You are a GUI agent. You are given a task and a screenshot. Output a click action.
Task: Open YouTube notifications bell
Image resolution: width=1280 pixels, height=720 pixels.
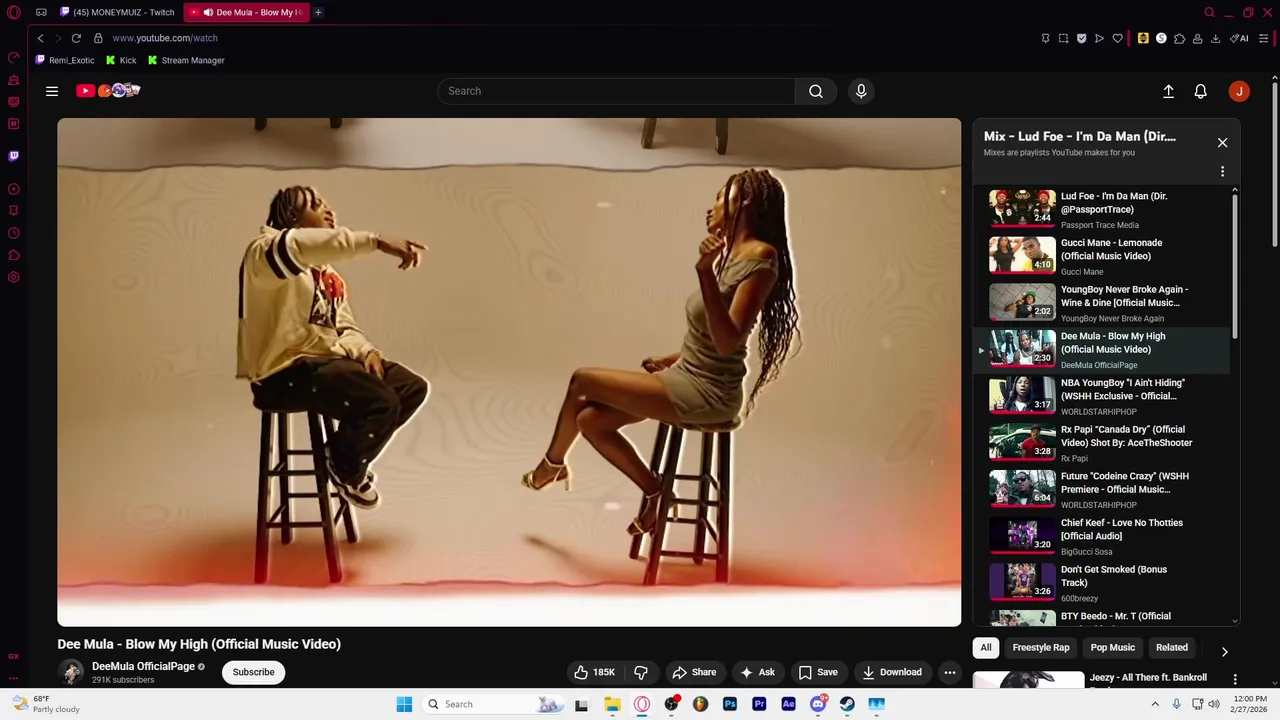[x=1201, y=91]
